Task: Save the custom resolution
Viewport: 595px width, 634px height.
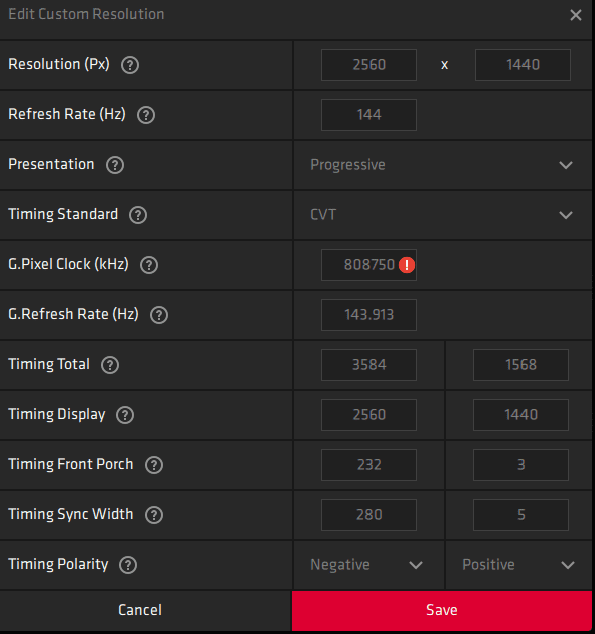Action: 442,611
